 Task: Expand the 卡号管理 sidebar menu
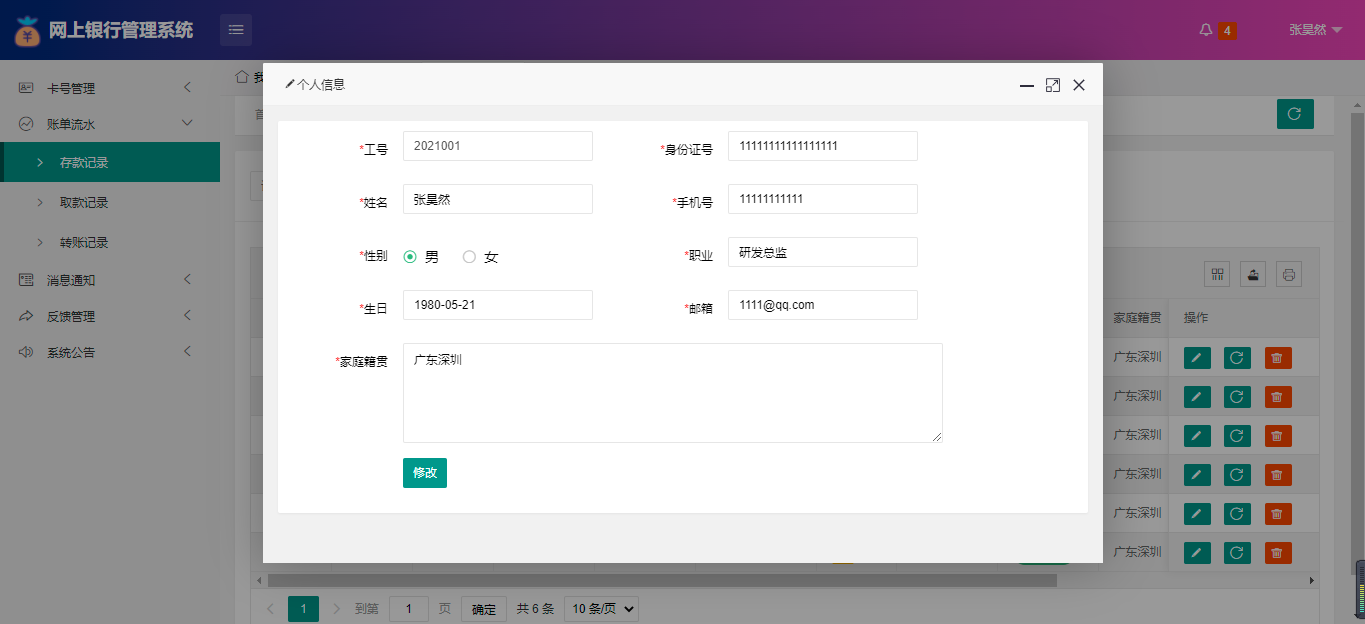(x=108, y=88)
